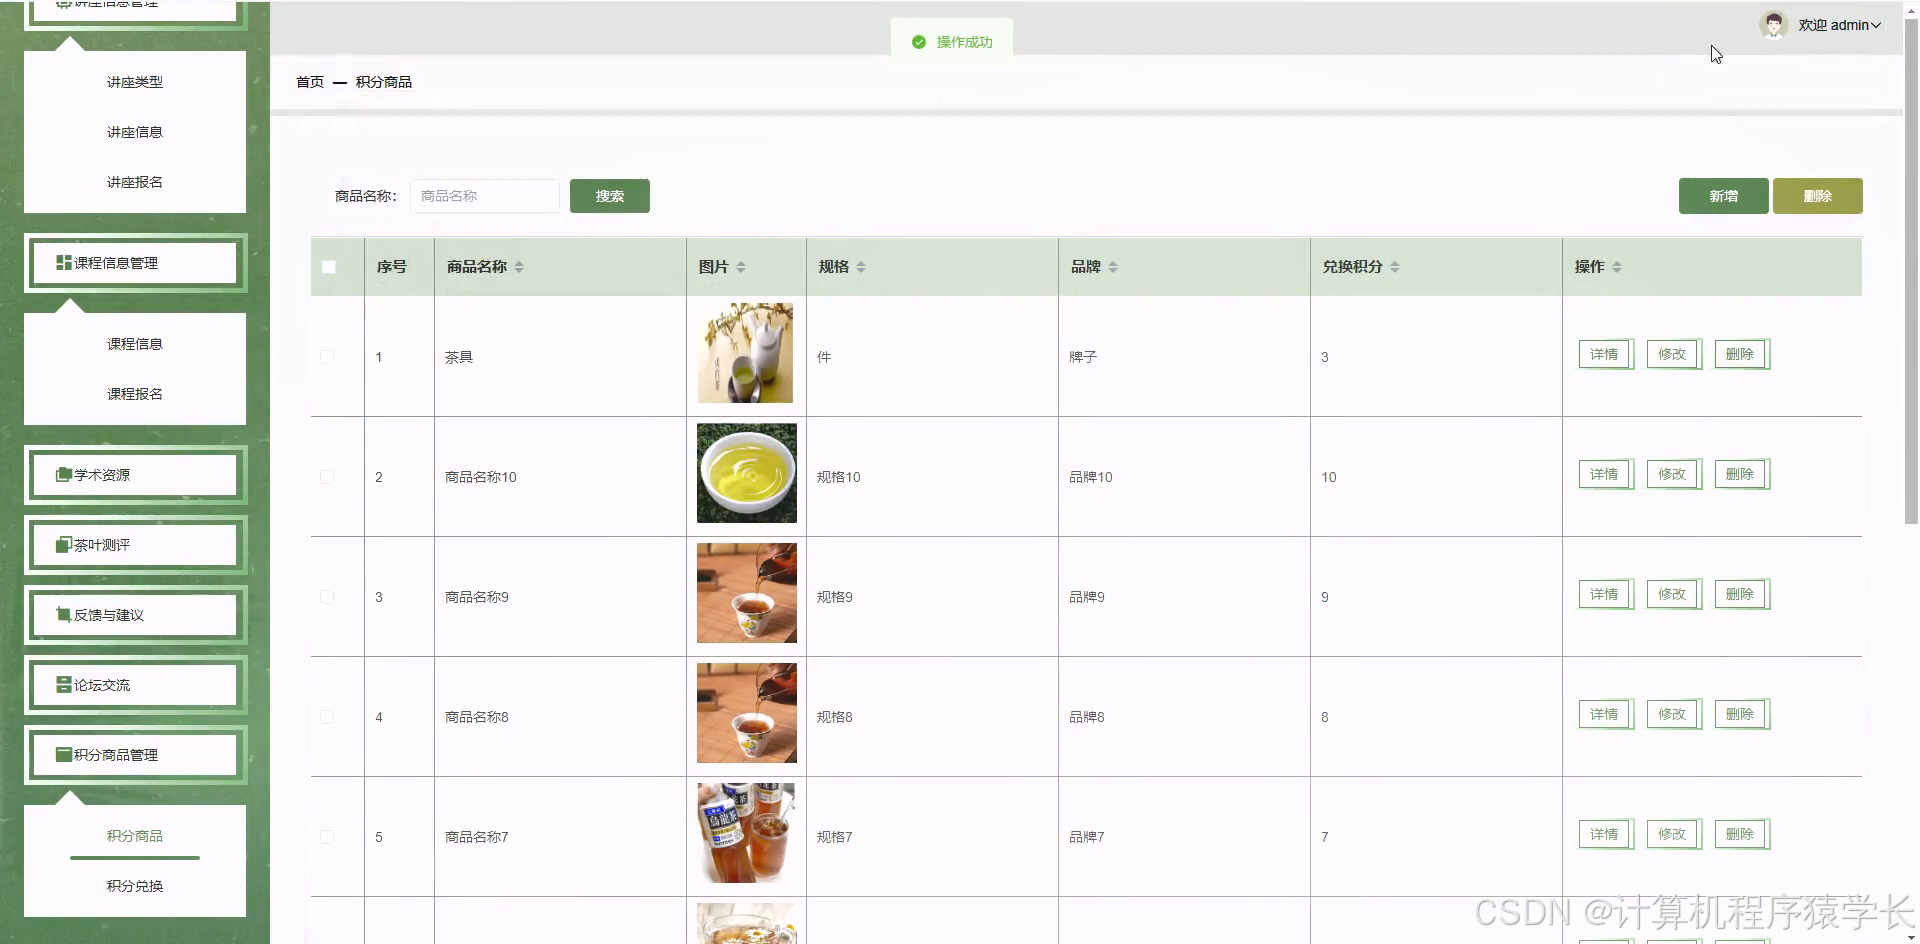This screenshot has width=1920, height=944.
Task: Open the 商品名称10 green tea thumbnail
Action: (747, 473)
